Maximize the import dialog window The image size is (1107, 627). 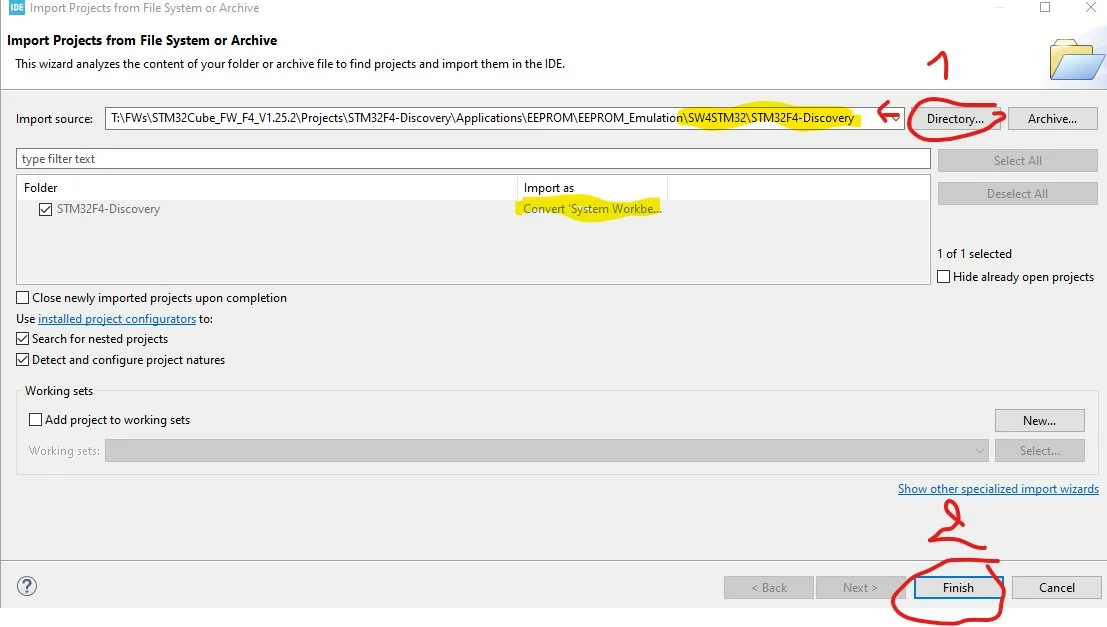click(x=1045, y=8)
